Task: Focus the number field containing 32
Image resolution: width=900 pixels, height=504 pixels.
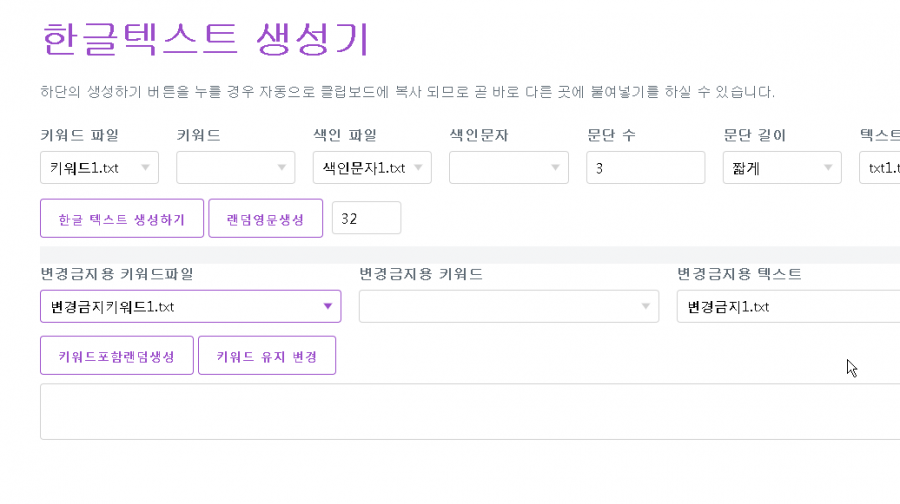Action: click(x=366, y=218)
